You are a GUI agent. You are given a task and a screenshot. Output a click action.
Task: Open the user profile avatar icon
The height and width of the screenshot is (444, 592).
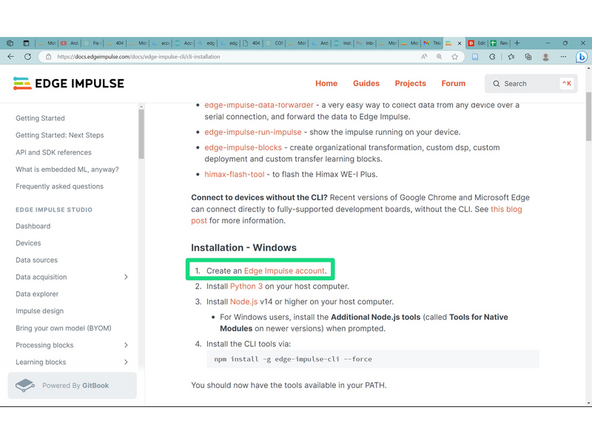(x=546, y=57)
